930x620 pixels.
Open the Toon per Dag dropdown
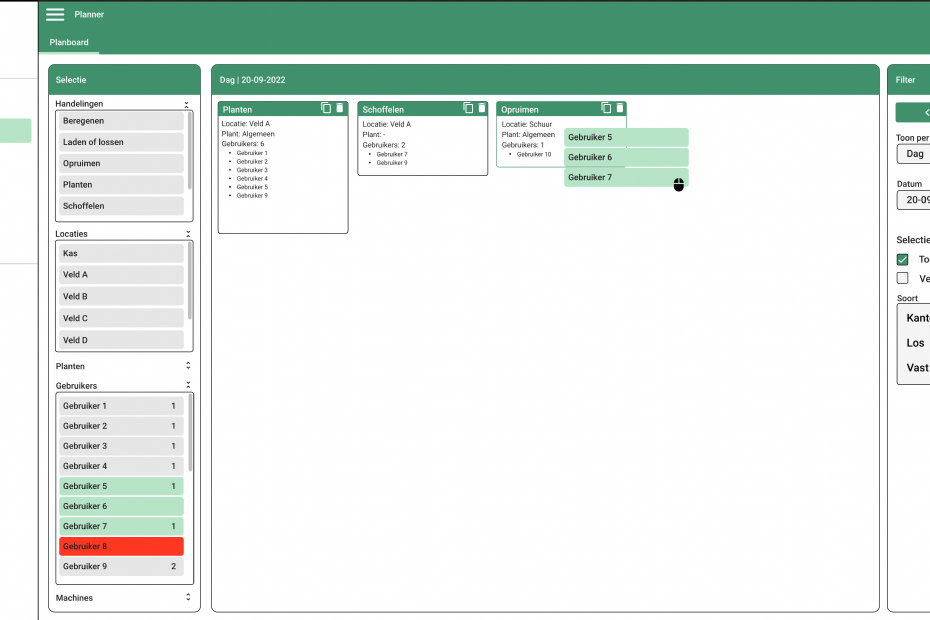pyautogui.click(x=914, y=154)
